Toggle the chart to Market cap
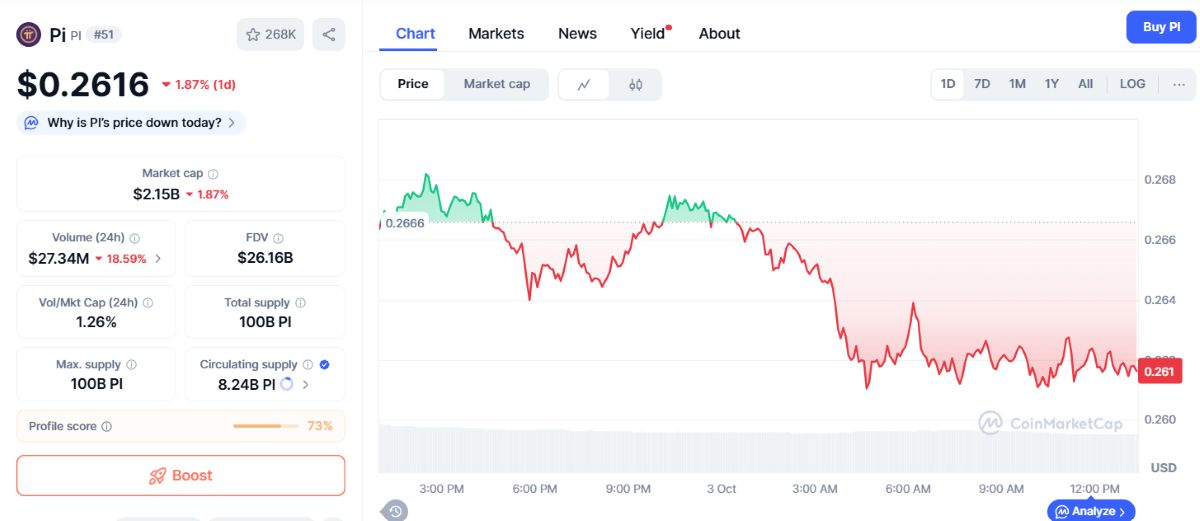Image resolution: width=1200 pixels, height=521 pixels. pos(497,84)
